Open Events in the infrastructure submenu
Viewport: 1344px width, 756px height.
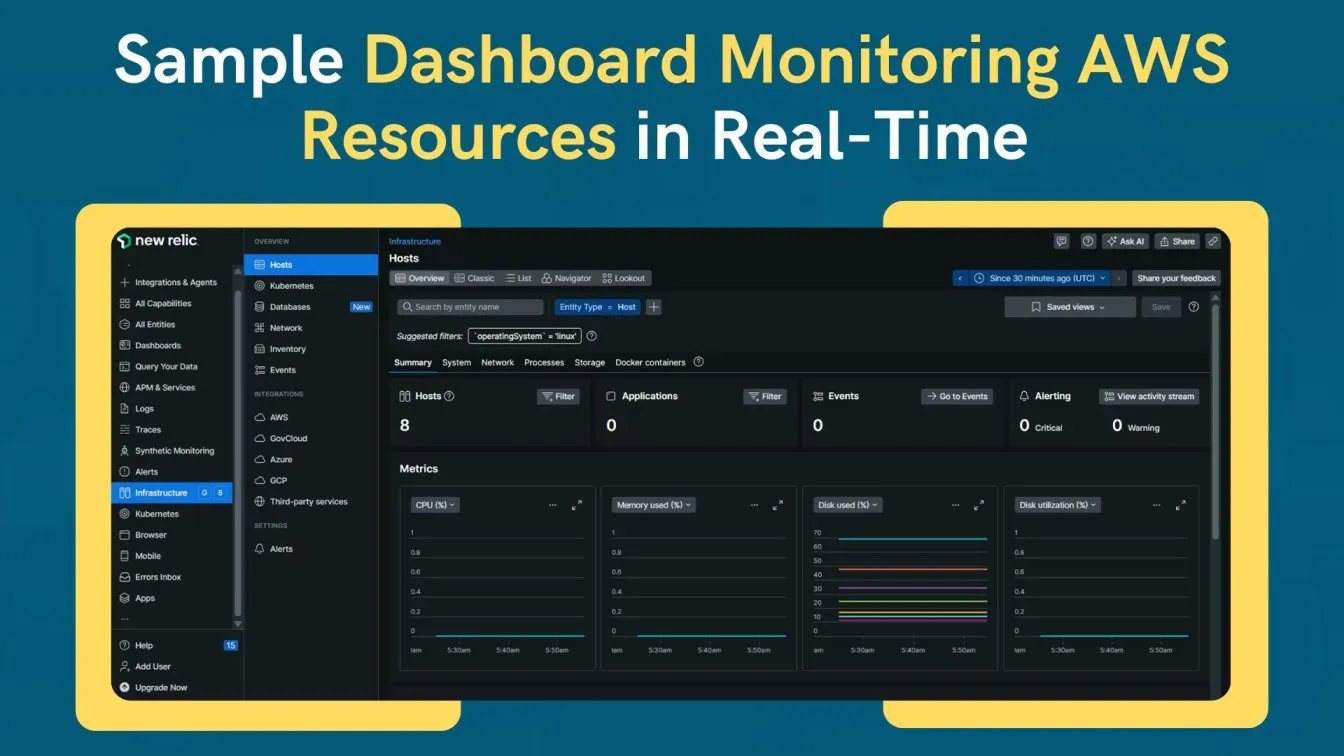pos(282,370)
